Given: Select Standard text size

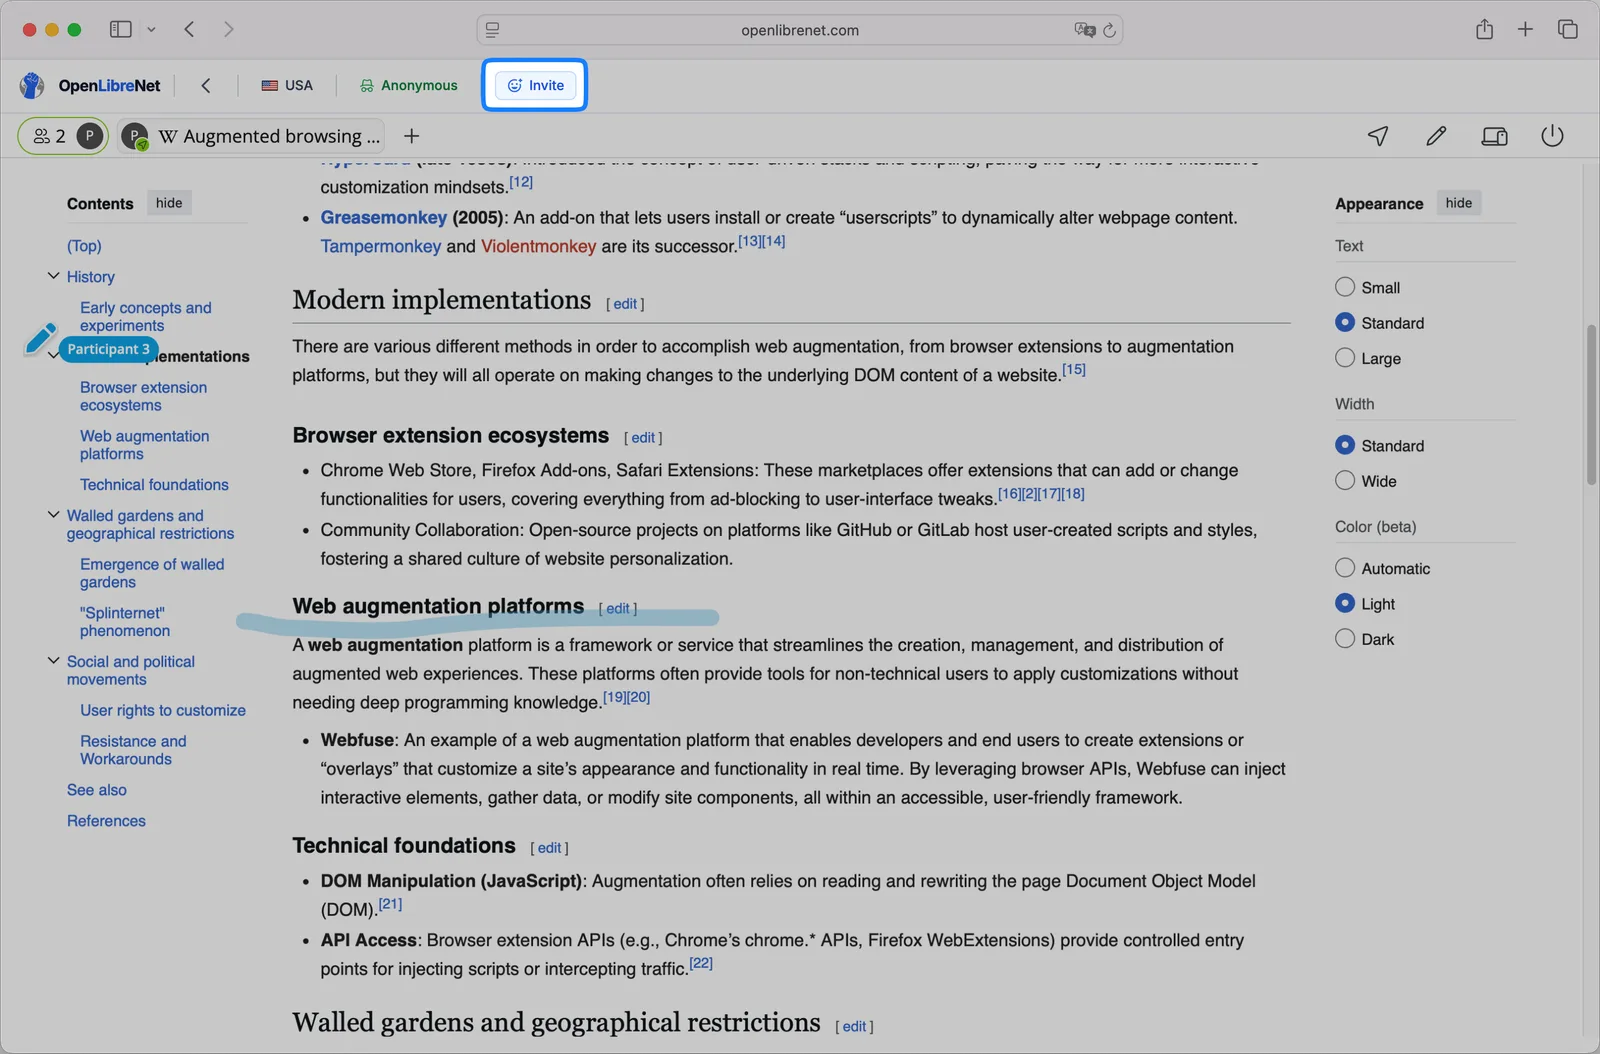Looking at the screenshot, I should (1345, 322).
